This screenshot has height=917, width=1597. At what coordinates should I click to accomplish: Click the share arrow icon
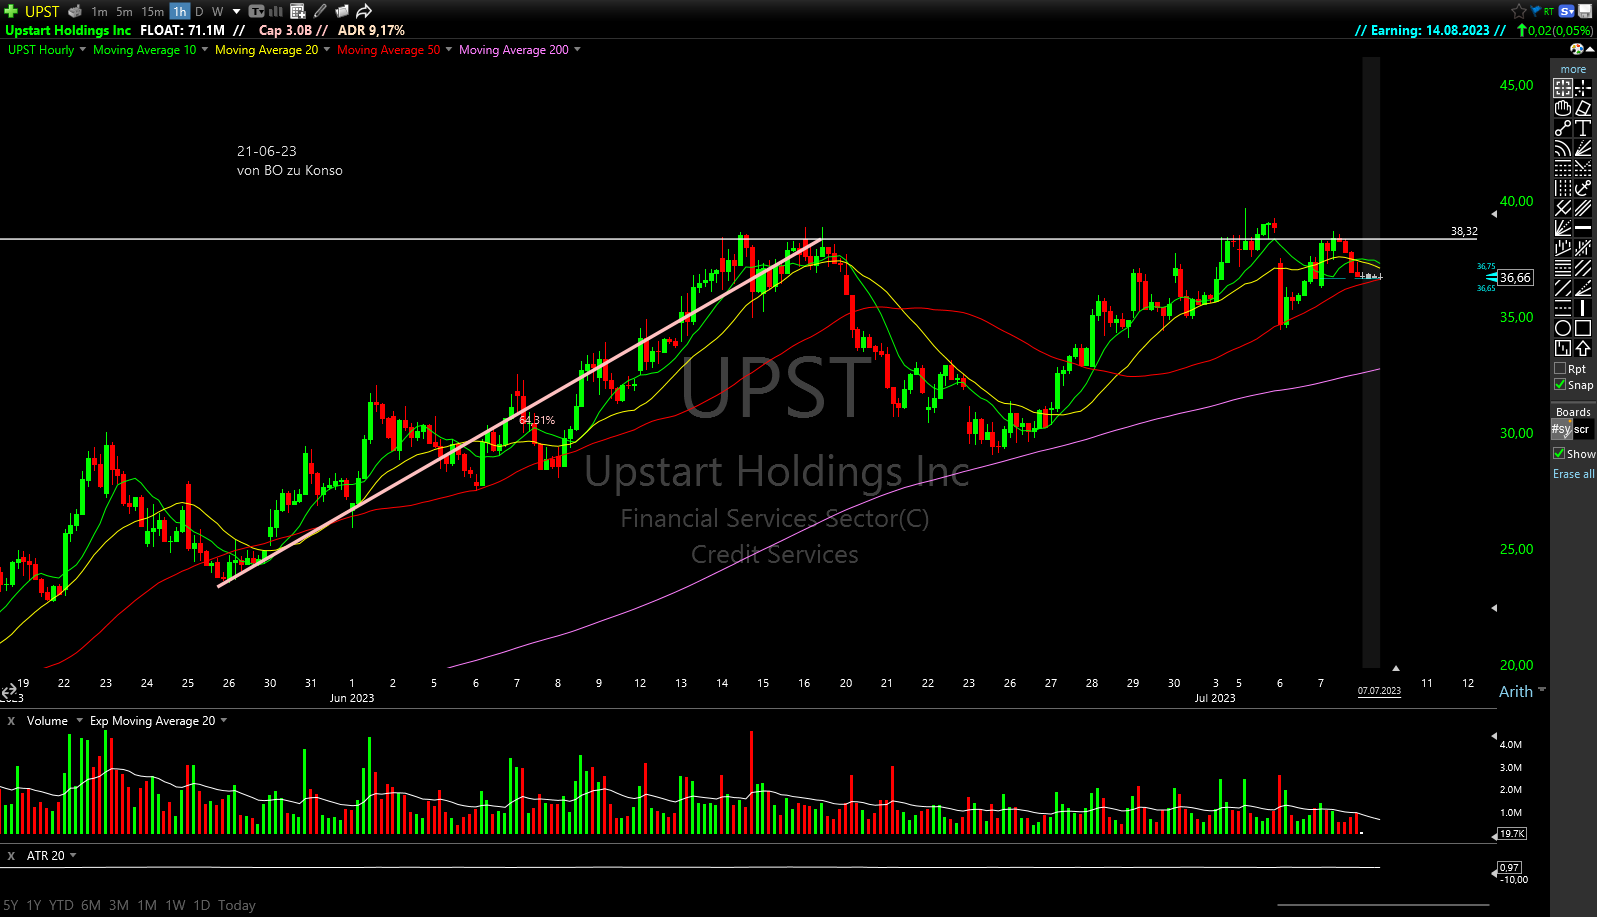click(364, 11)
